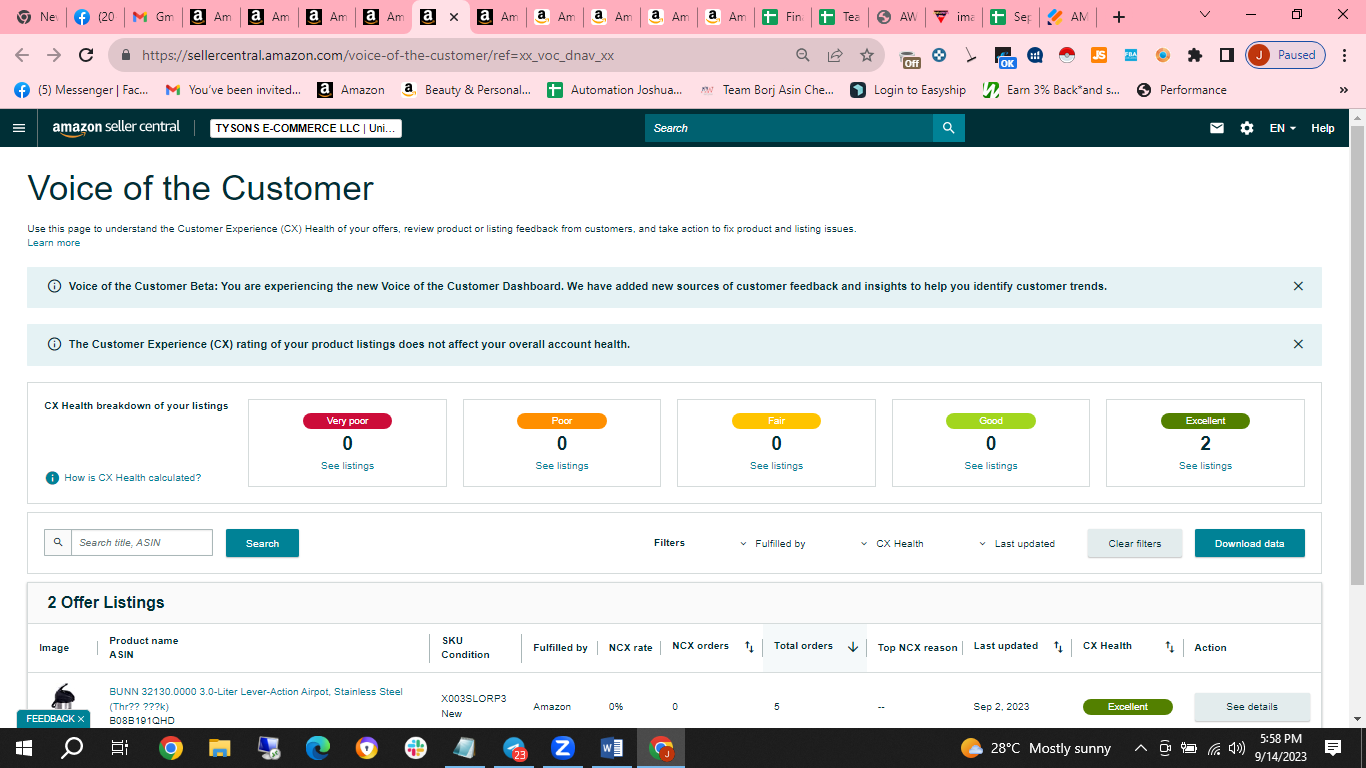The height and width of the screenshot is (768, 1366).
Task: Click the FBA extension icon
Action: [x=1130, y=56]
